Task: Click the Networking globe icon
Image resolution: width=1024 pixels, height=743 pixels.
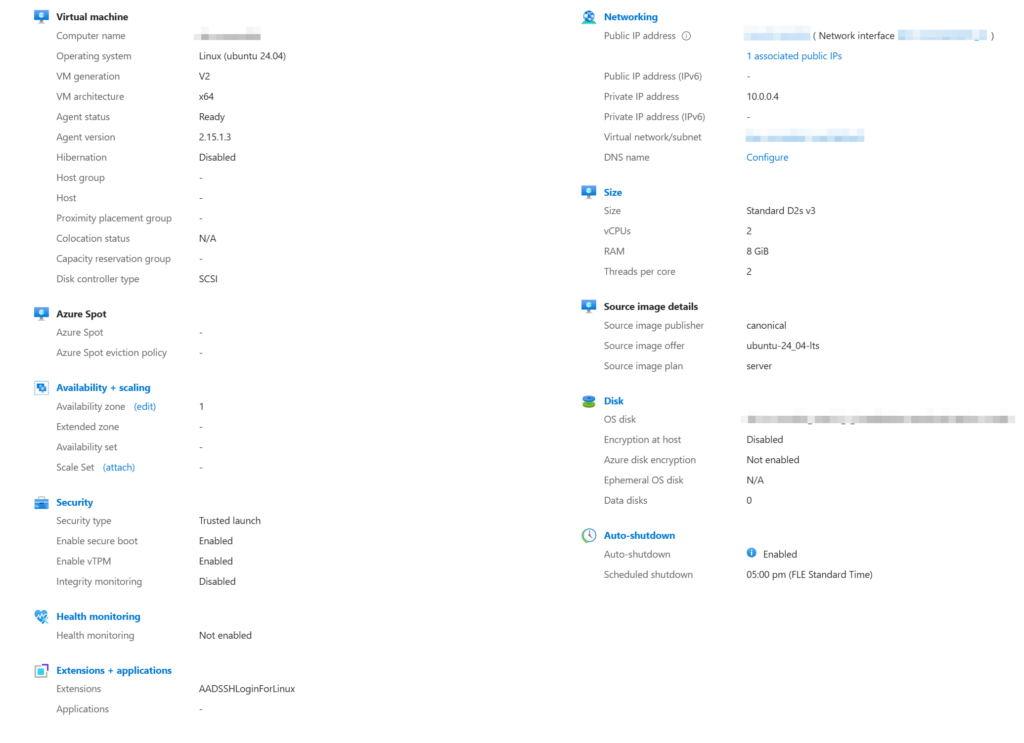Action: click(590, 16)
